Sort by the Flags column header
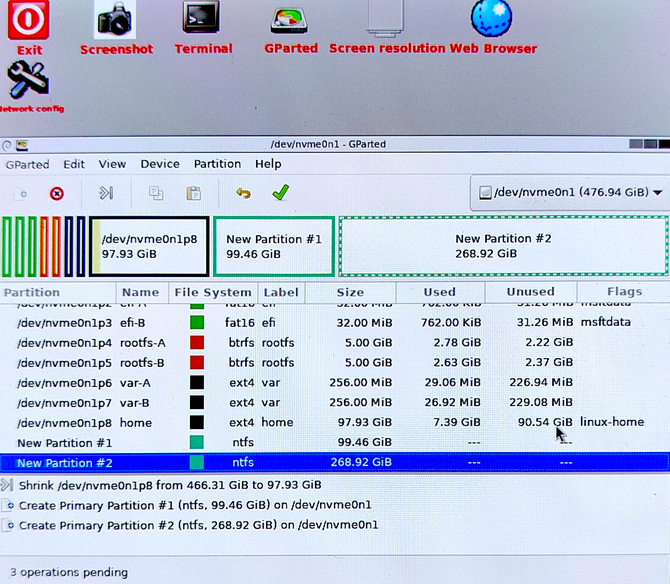This screenshot has width=670, height=584. pos(624,292)
